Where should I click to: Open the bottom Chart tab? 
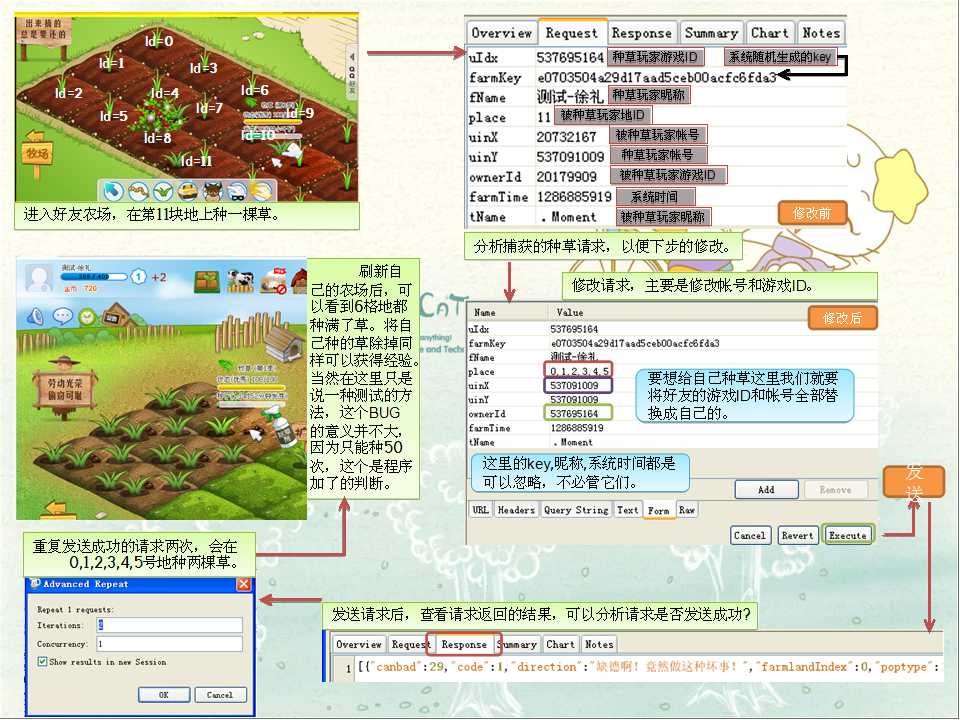tap(560, 644)
